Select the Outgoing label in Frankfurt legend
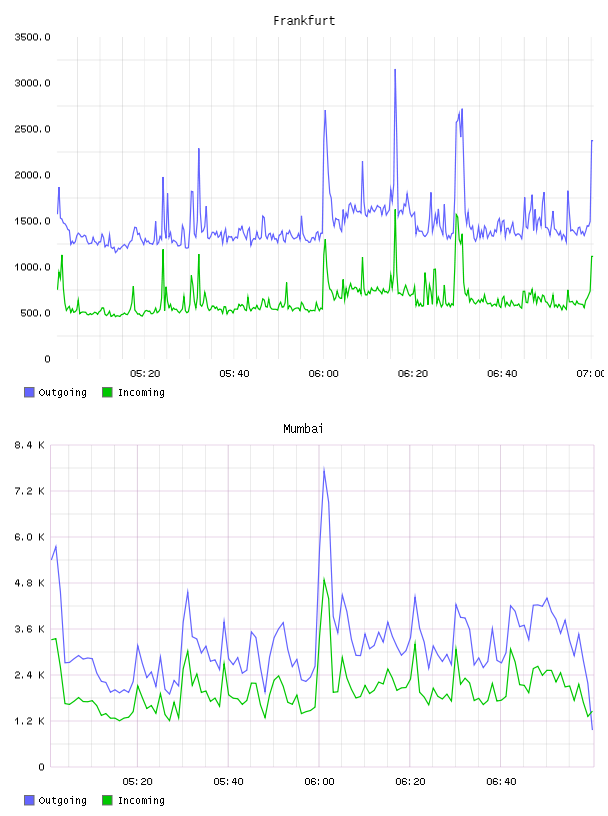The image size is (608, 816). pyautogui.click(x=62, y=392)
